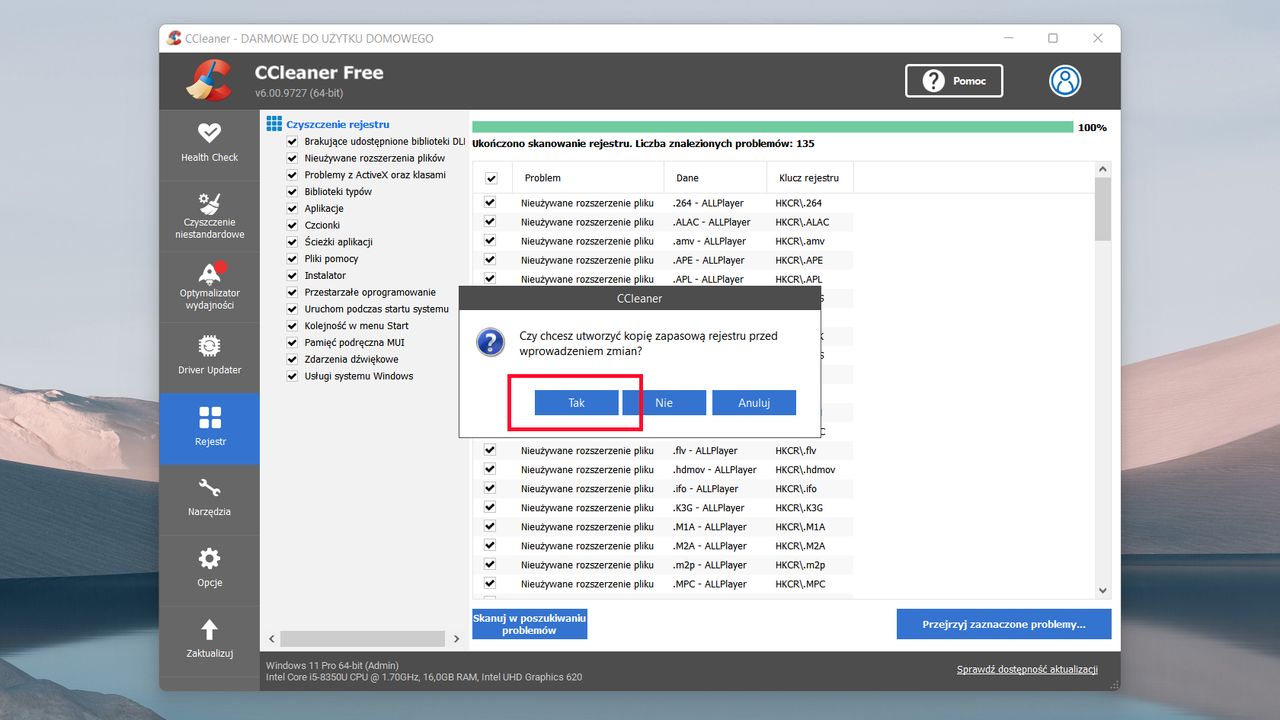Uncheck Przestarzałe oprogramowanie in the registry list
This screenshot has height=720, width=1280.
tap(291, 292)
